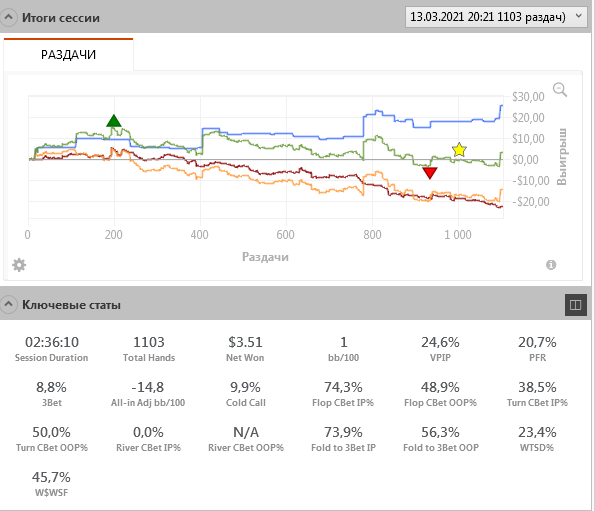Select the РАЗДАЧИ tab

coord(68,55)
